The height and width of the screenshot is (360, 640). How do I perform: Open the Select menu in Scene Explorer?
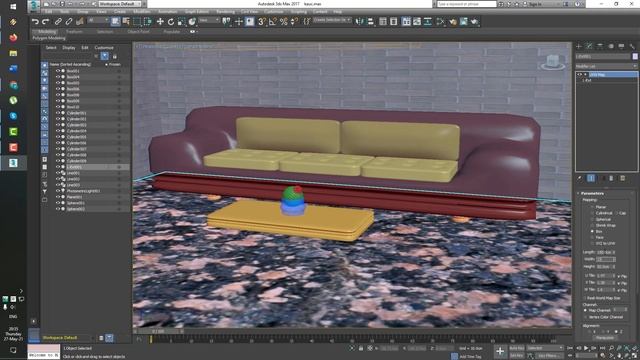point(51,48)
